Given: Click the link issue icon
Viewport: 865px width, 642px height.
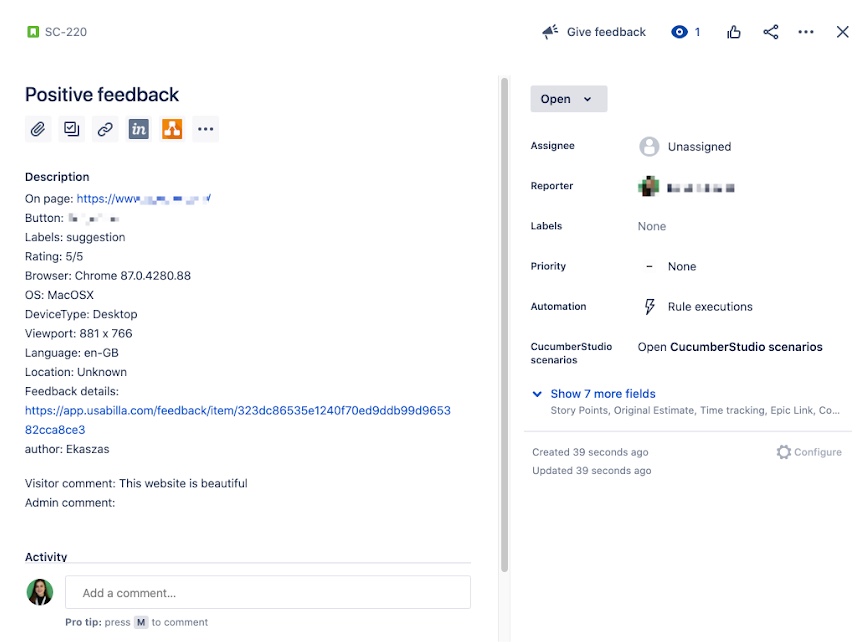Looking at the screenshot, I should click(x=104, y=129).
